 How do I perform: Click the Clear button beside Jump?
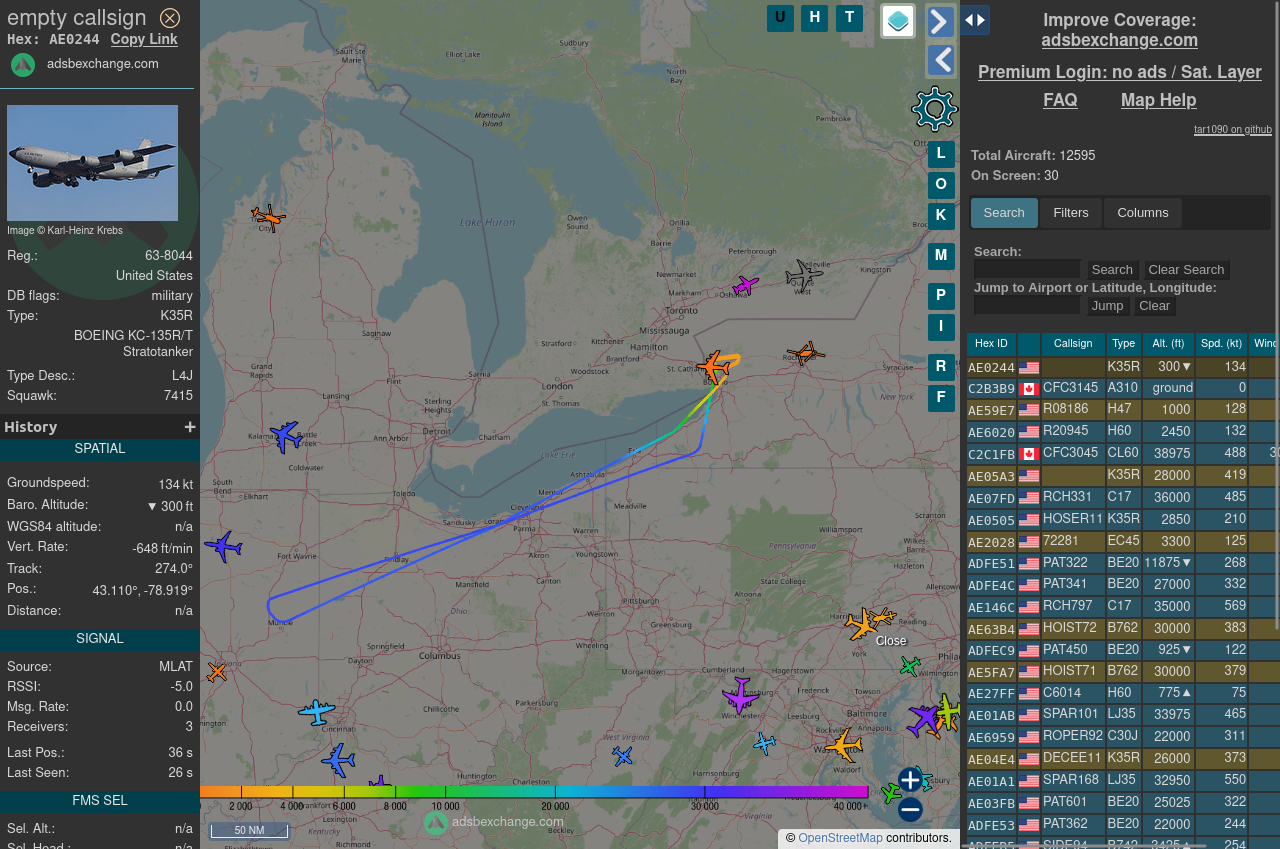[1154, 306]
